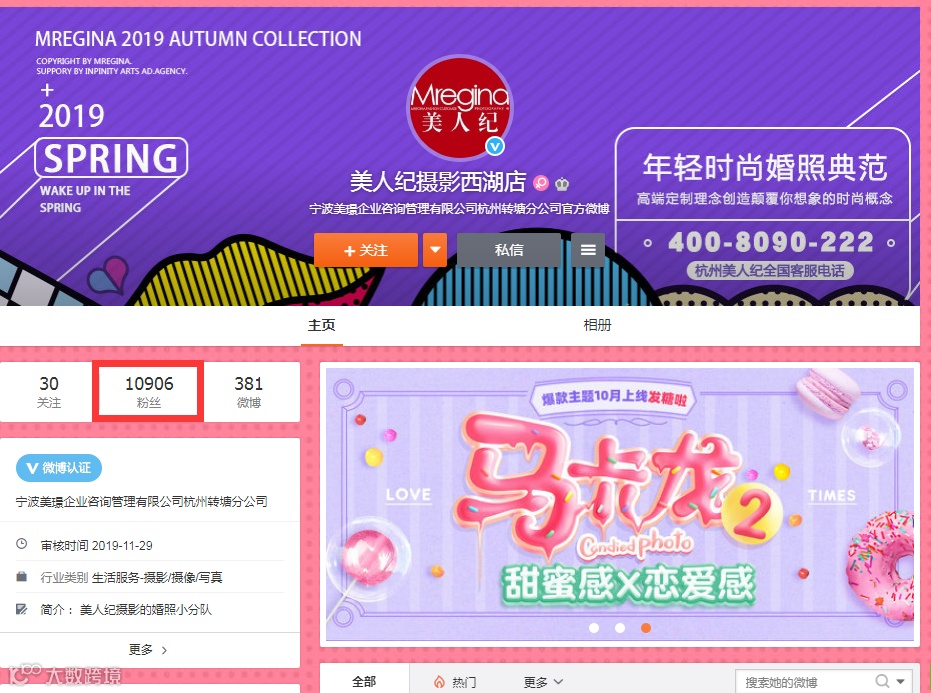Screen dimensions: 931x693
Task: Click the pink gender icon beside the username
Action: pyautogui.click(x=540, y=183)
